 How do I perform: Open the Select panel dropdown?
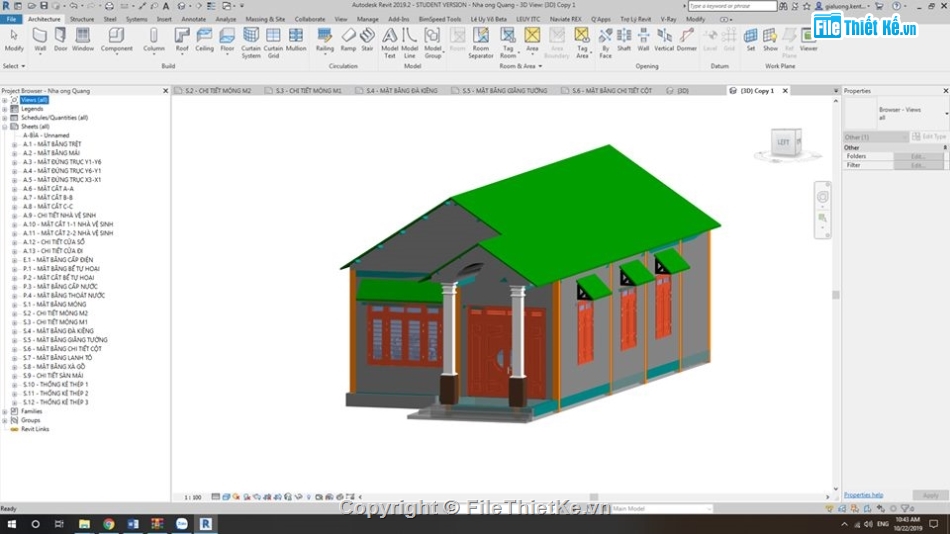click(x=14, y=66)
